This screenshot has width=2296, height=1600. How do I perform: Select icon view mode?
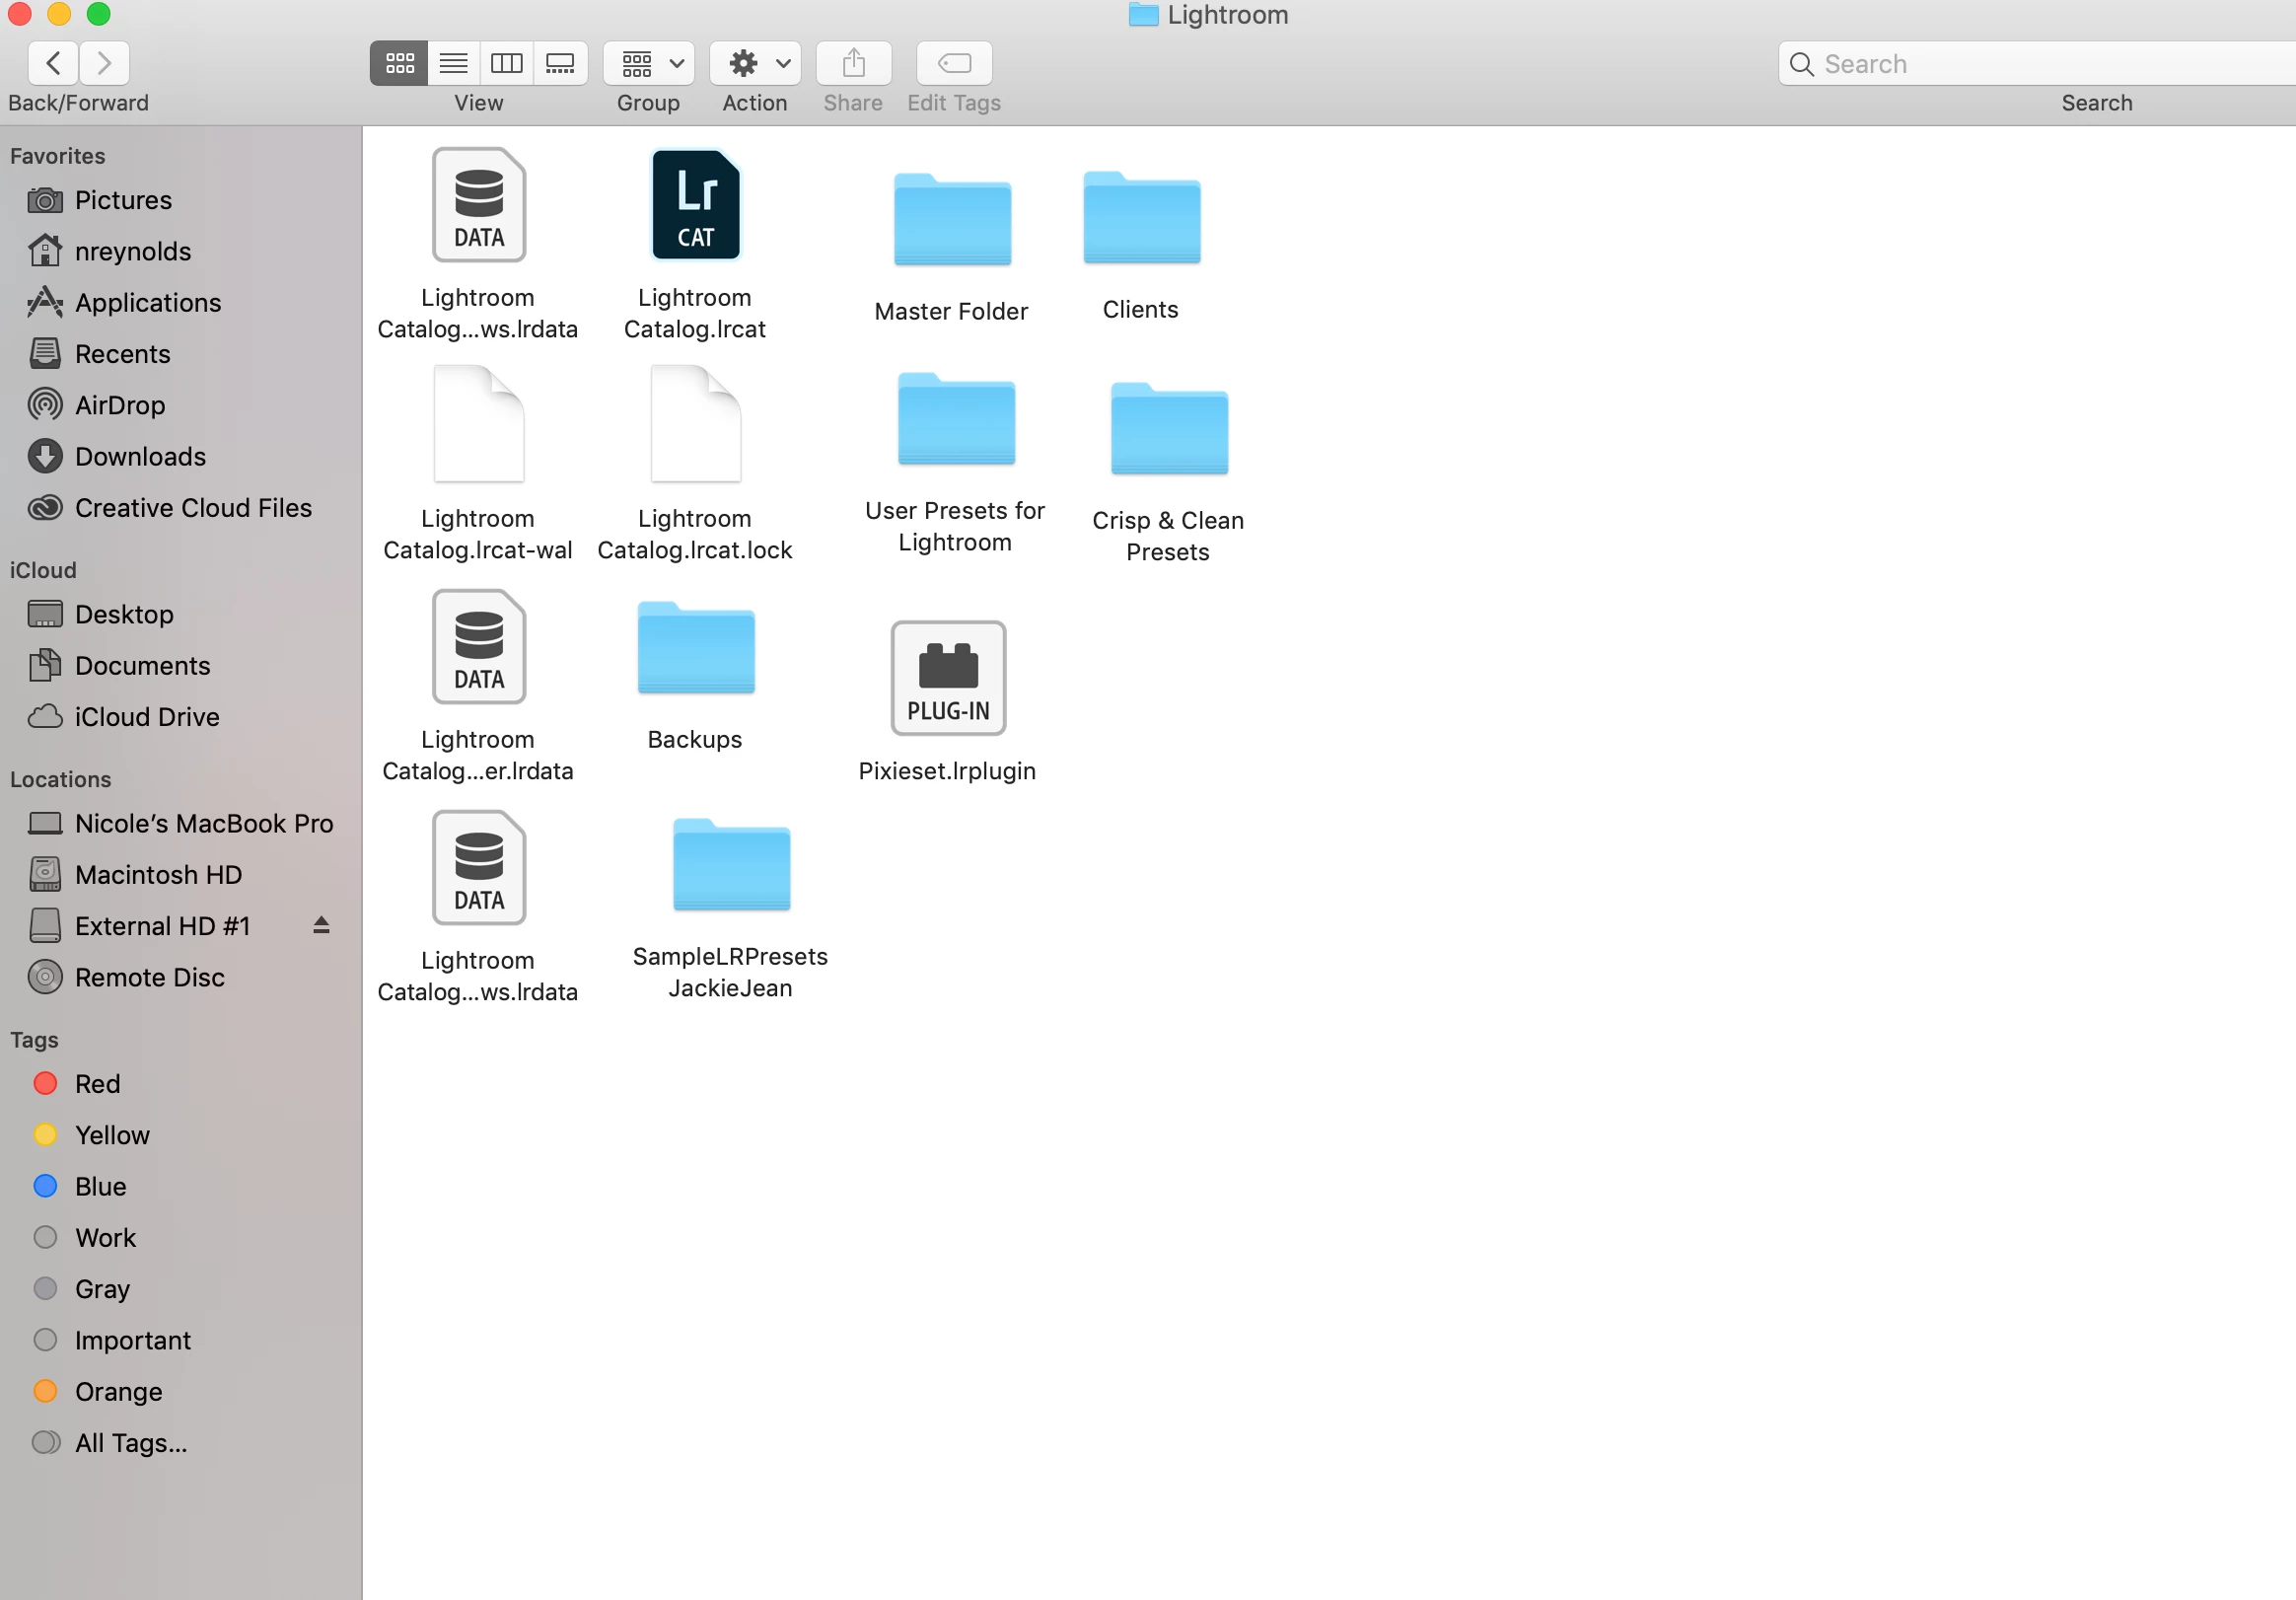[399, 64]
